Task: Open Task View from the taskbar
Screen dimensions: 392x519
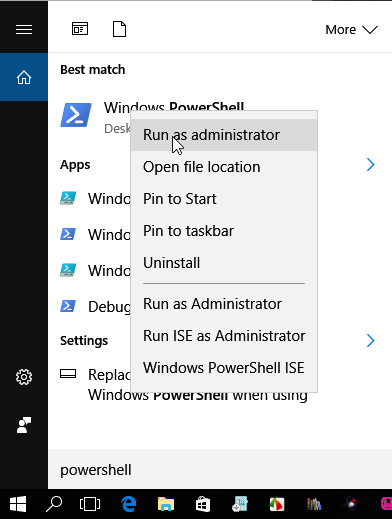Action: click(x=90, y=504)
